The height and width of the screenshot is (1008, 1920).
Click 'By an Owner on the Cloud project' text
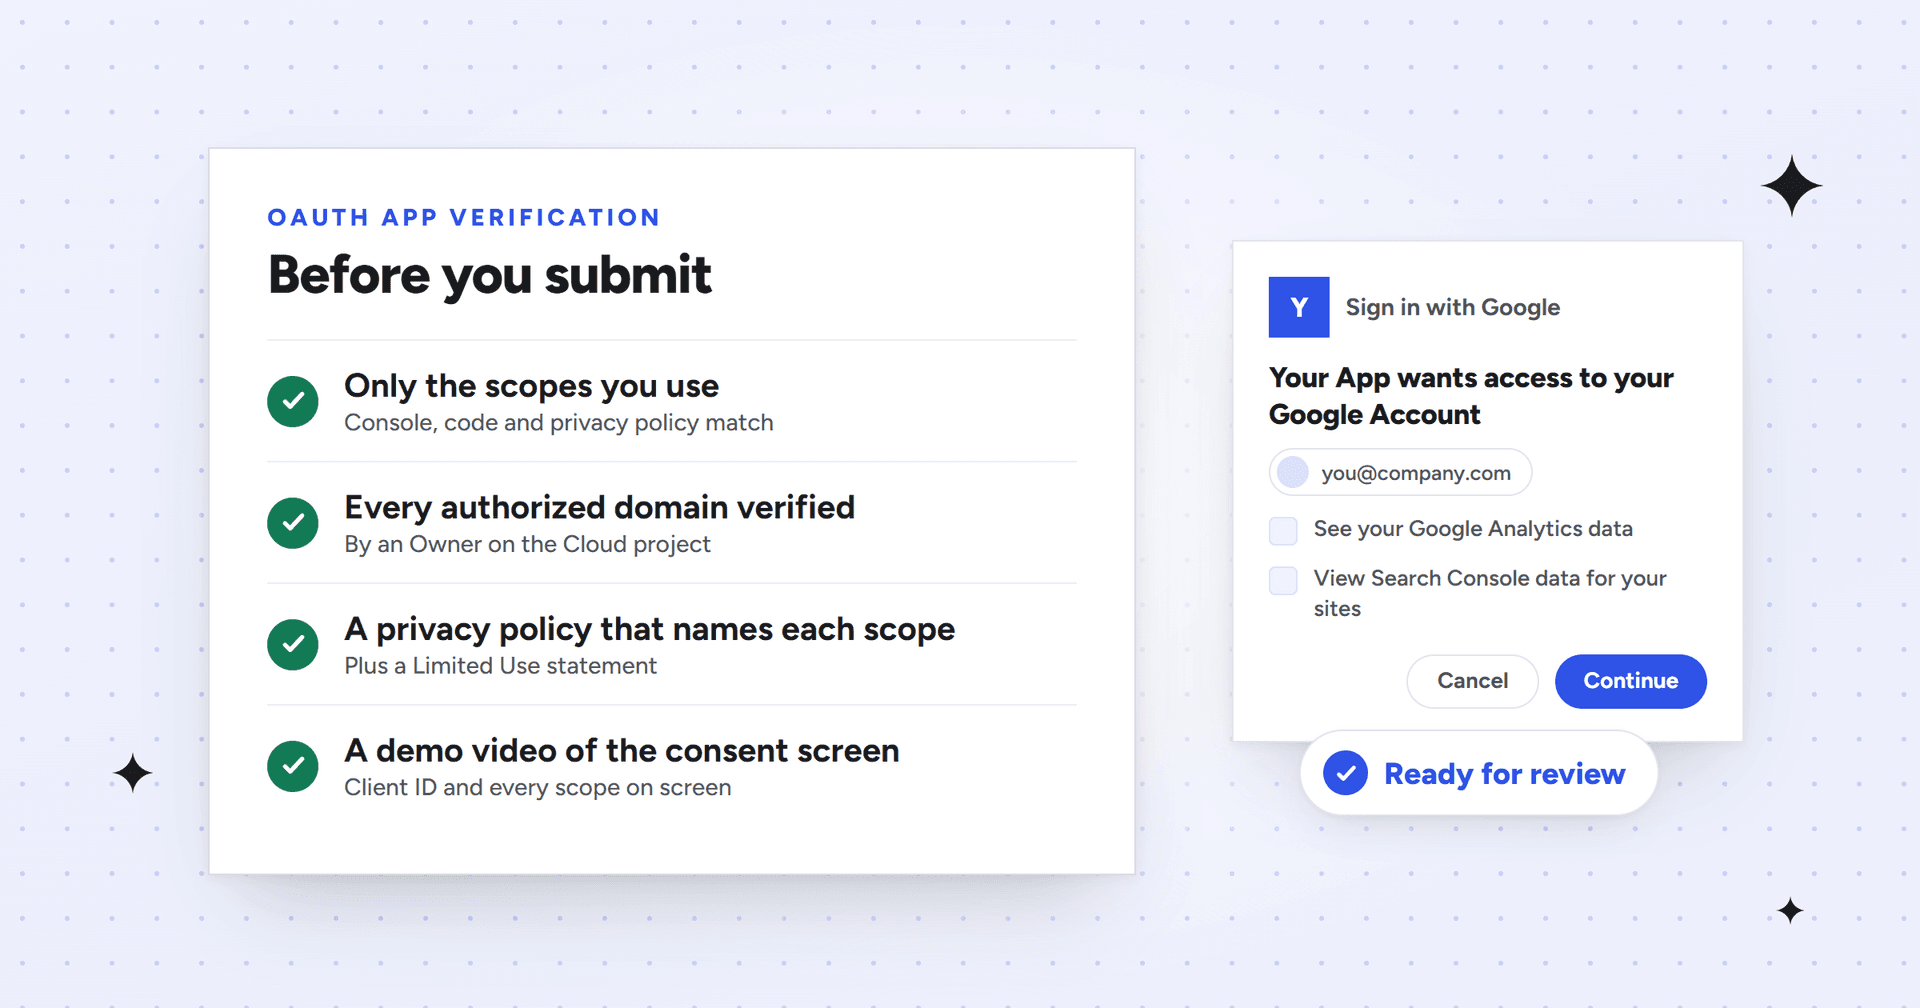(x=527, y=544)
